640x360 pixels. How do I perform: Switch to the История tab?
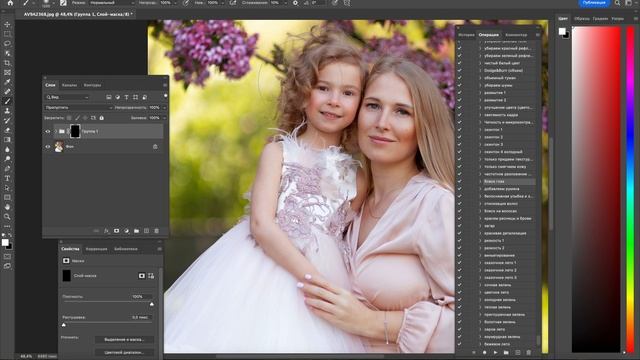click(466, 35)
